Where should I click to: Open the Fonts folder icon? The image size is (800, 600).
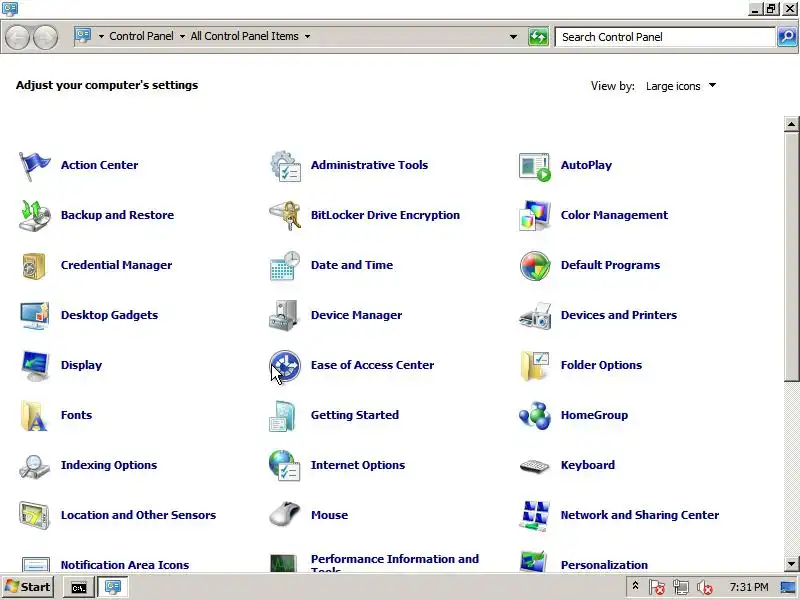34,416
